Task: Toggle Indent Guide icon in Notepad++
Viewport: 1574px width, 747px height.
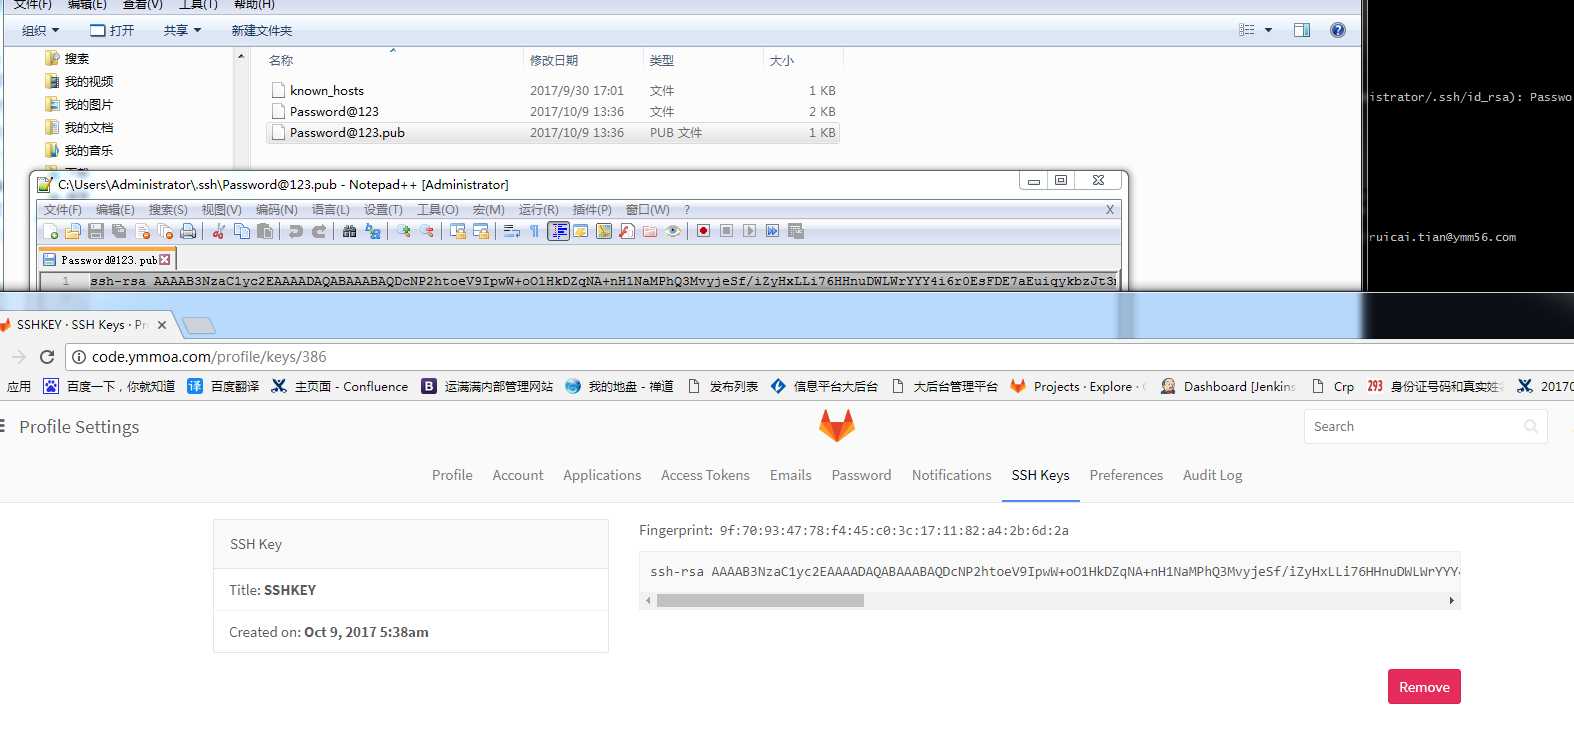Action: (x=558, y=231)
